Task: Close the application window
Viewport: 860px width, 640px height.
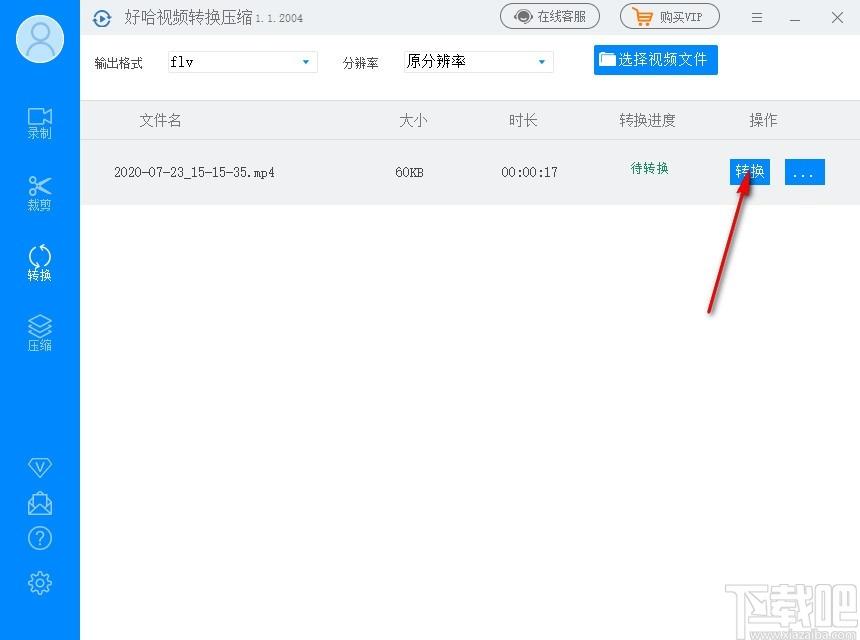Action: click(837, 18)
